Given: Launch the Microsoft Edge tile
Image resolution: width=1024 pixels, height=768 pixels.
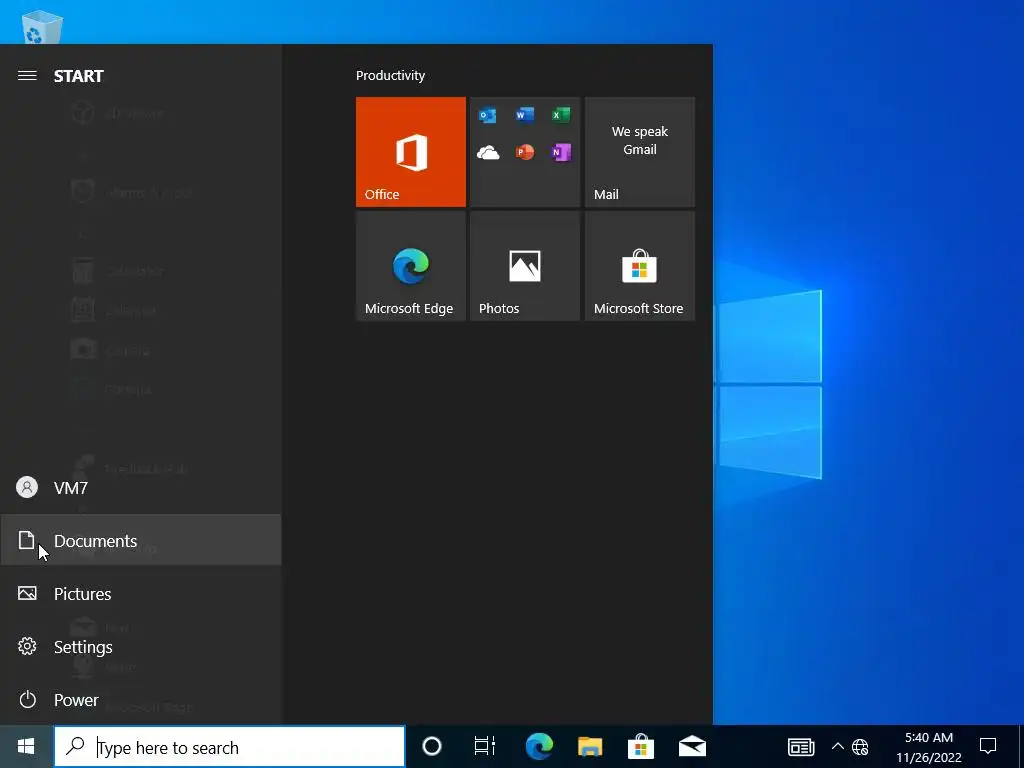Looking at the screenshot, I should click(x=411, y=266).
